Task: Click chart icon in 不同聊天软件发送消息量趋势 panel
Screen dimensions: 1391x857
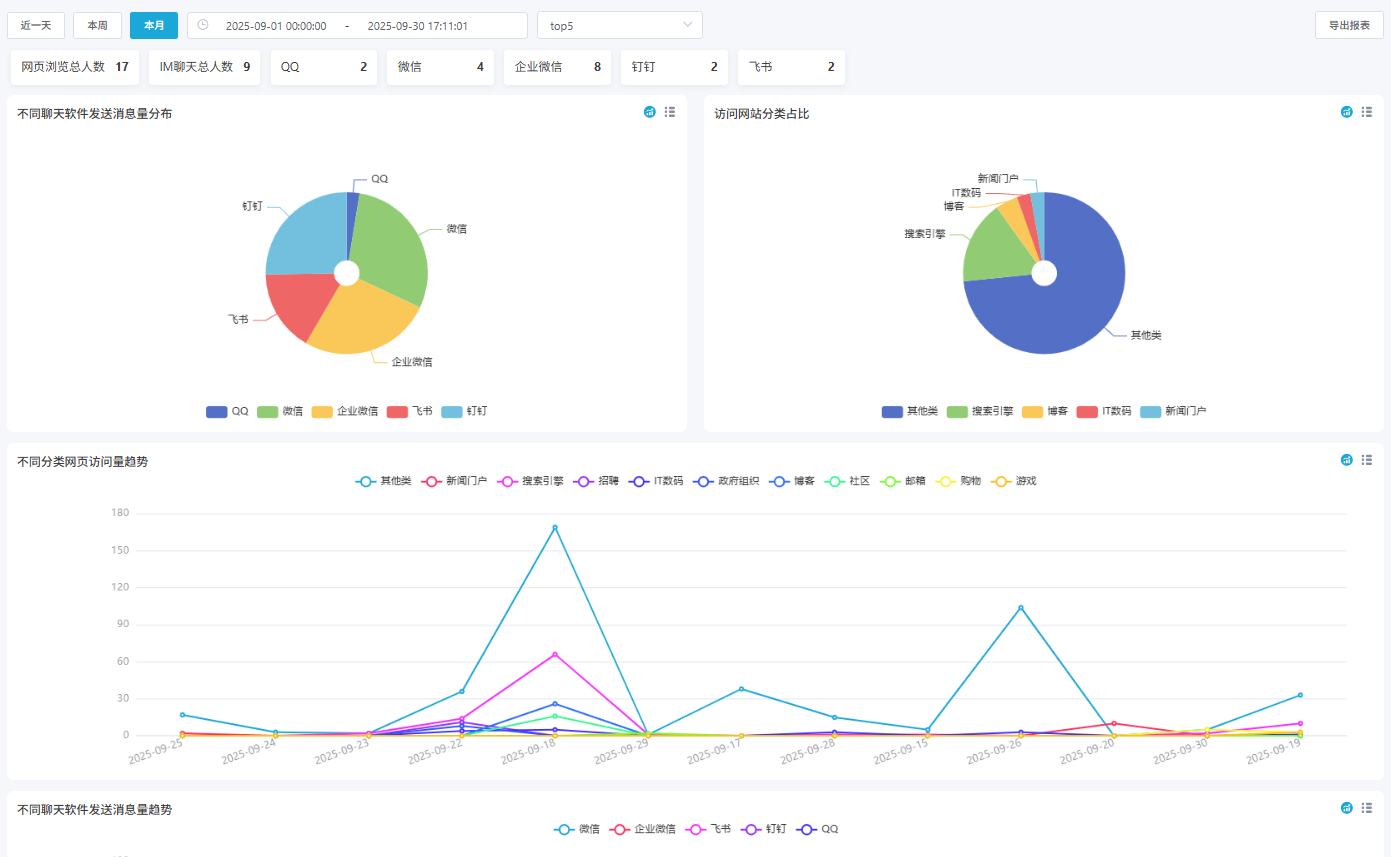Action: (x=1346, y=808)
